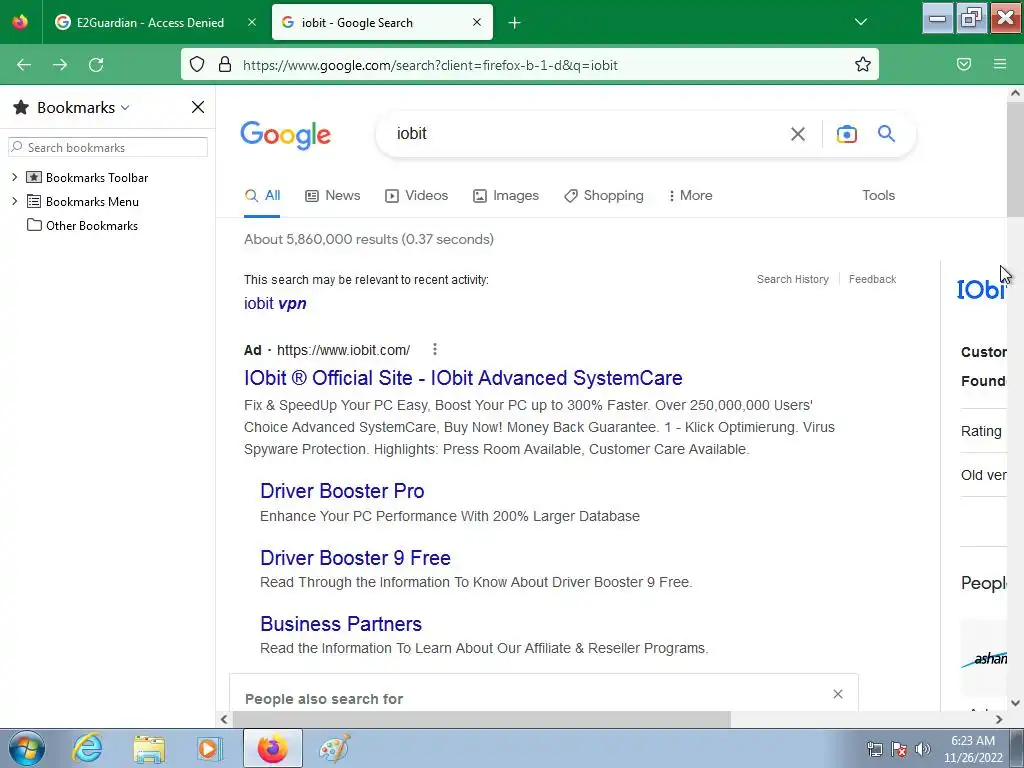Click the horizontal scrollbar thumb

click(481, 719)
